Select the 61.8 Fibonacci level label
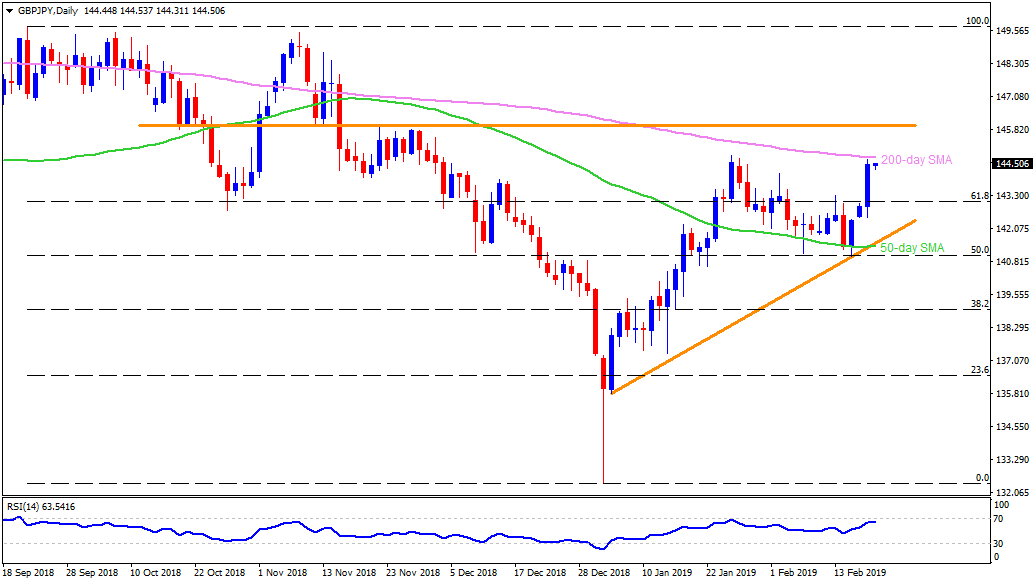This screenshot has width=1036, height=584. [980, 196]
